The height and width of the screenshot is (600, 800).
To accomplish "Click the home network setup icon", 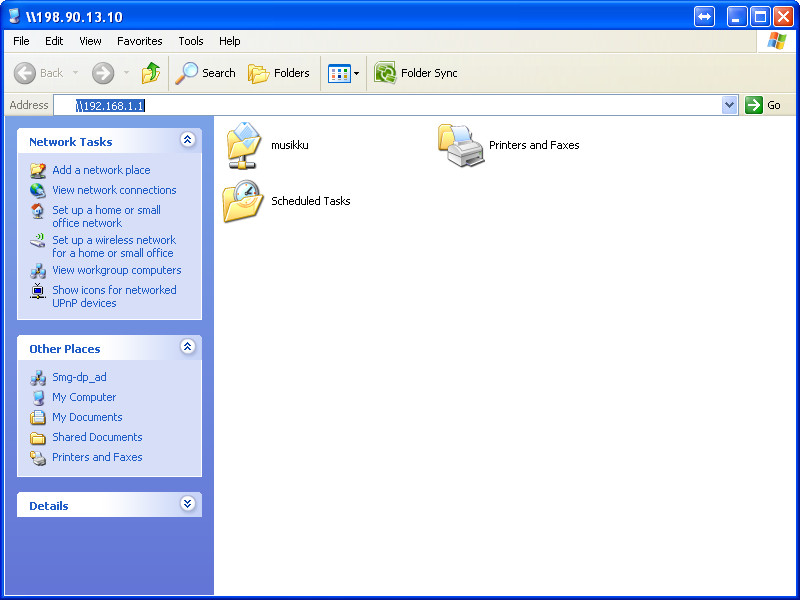I will pos(38,210).
